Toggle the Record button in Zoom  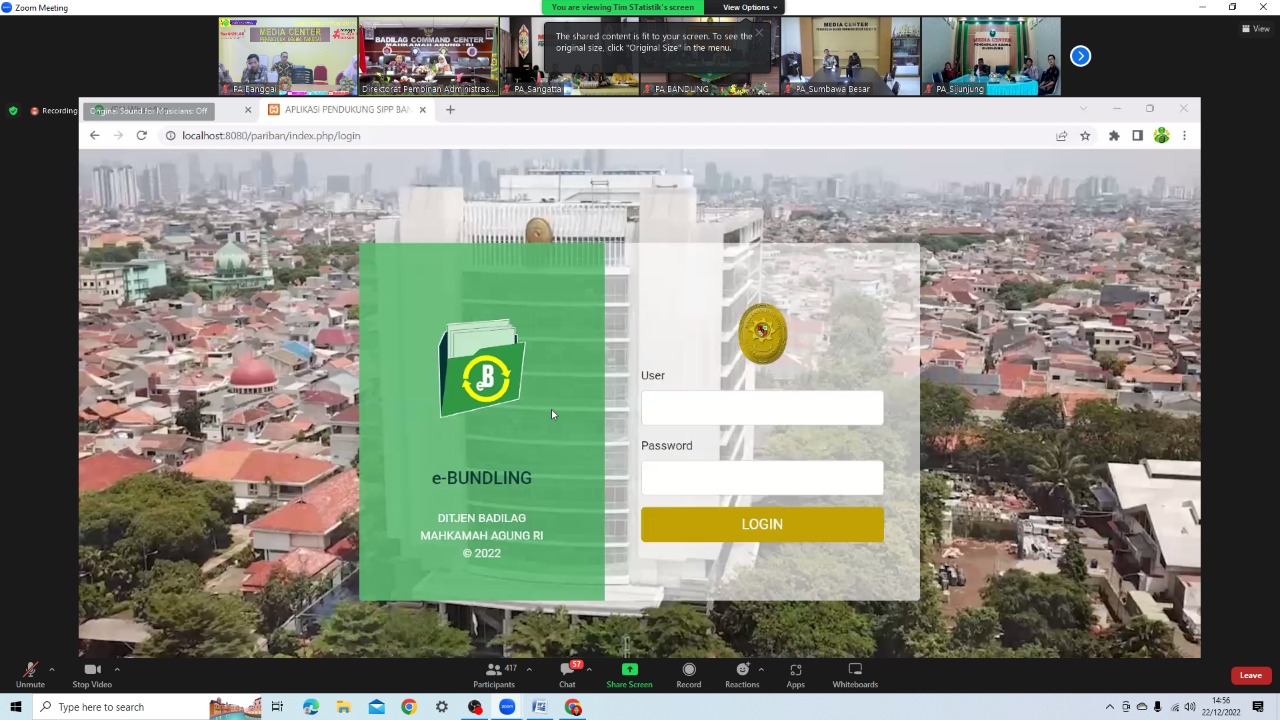point(688,672)
